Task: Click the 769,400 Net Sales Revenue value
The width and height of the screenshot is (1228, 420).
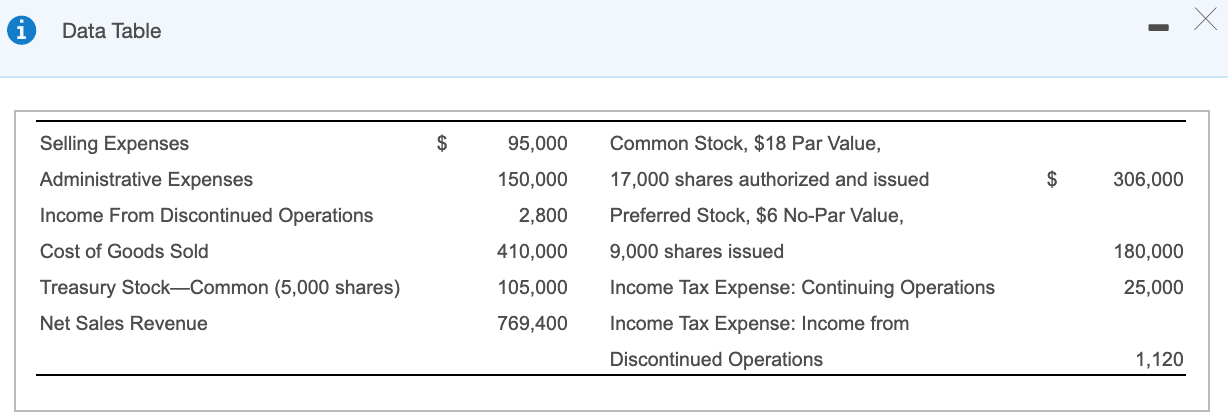Action: (x=533, y=324)
